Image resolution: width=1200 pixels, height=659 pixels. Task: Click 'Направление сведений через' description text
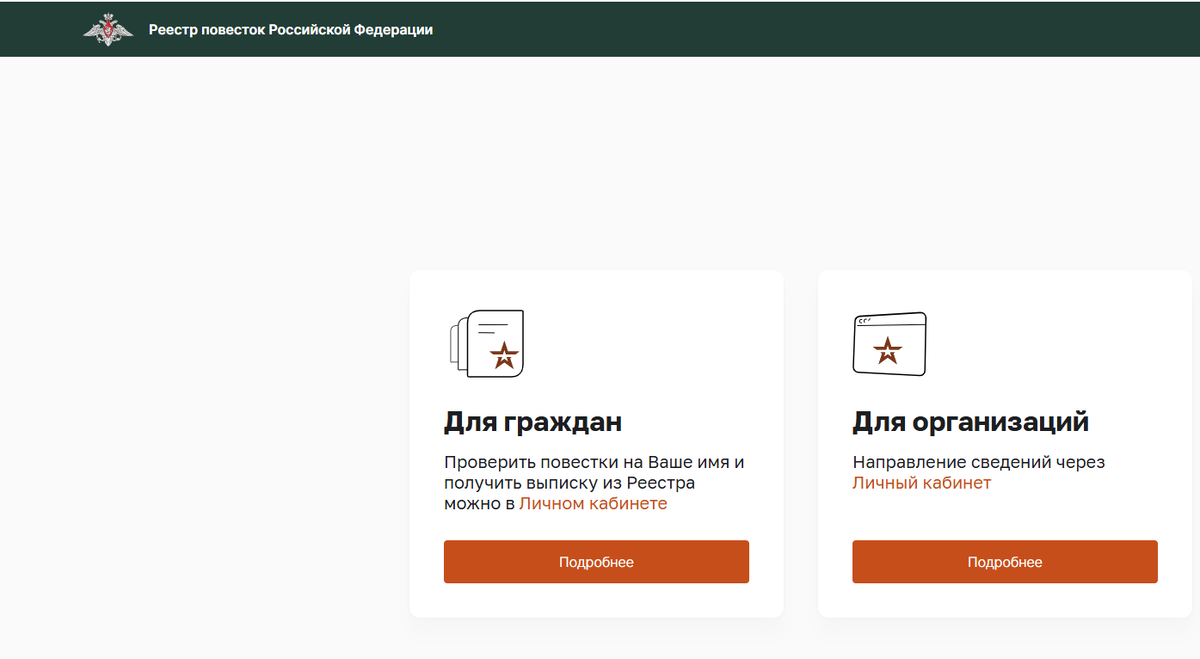tap(978, 462)
